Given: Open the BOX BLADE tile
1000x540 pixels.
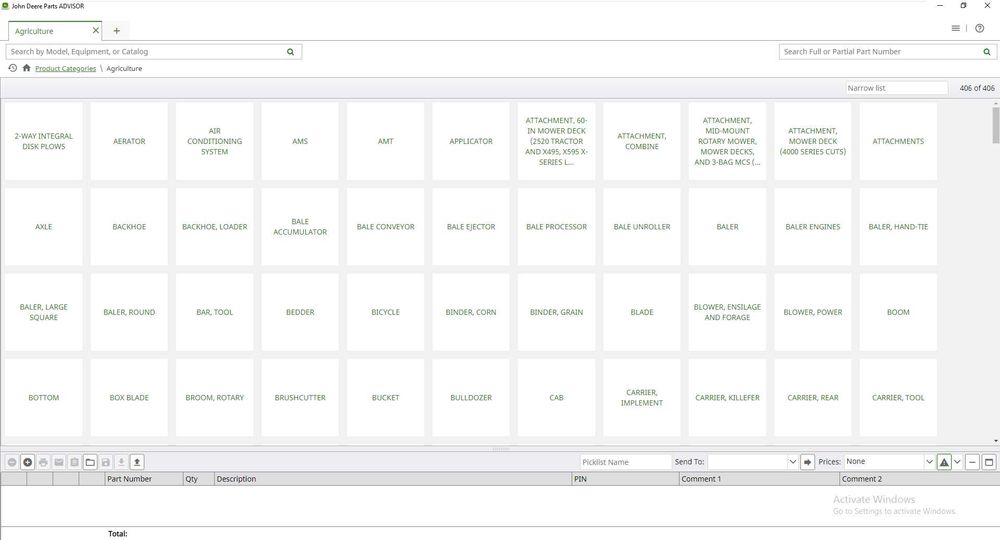Looking at the screenshot, I should tap(129, 397).
